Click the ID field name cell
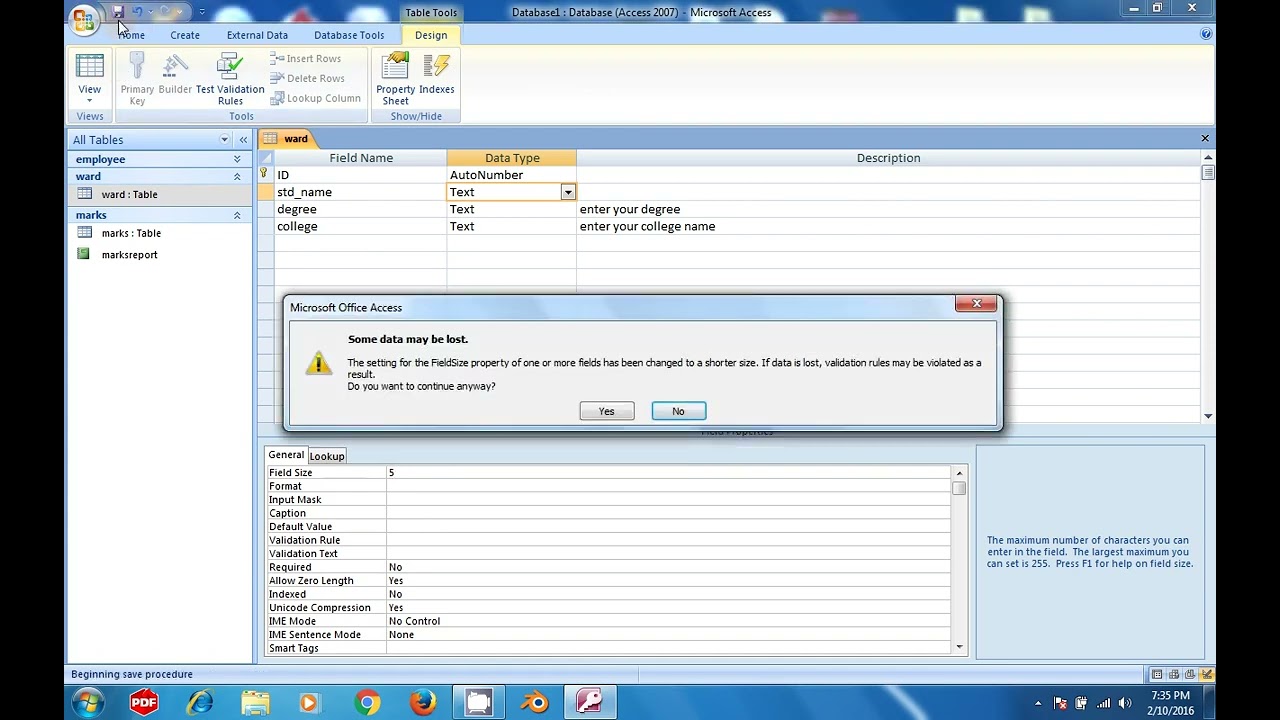This screenshot has height=720, width=1280. click(360, 175)
